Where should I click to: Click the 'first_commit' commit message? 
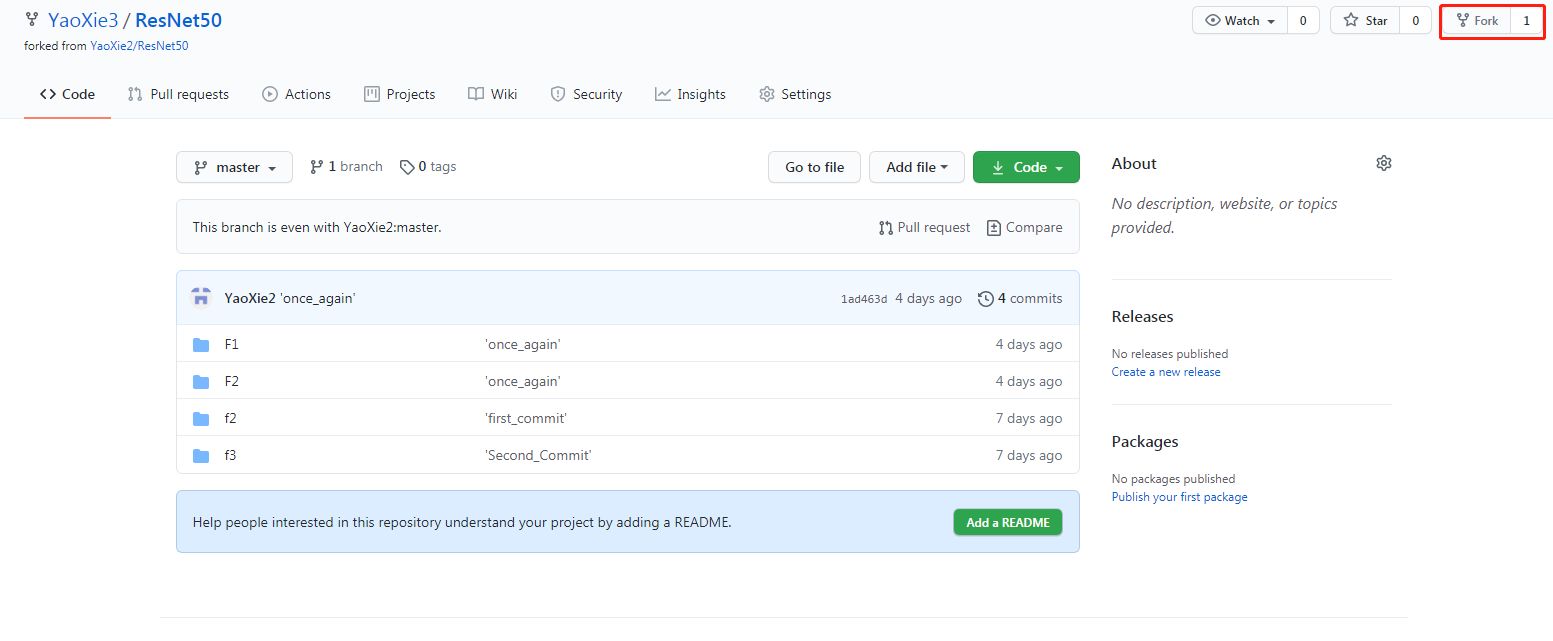pyautogui.click(x=526, y=418)
